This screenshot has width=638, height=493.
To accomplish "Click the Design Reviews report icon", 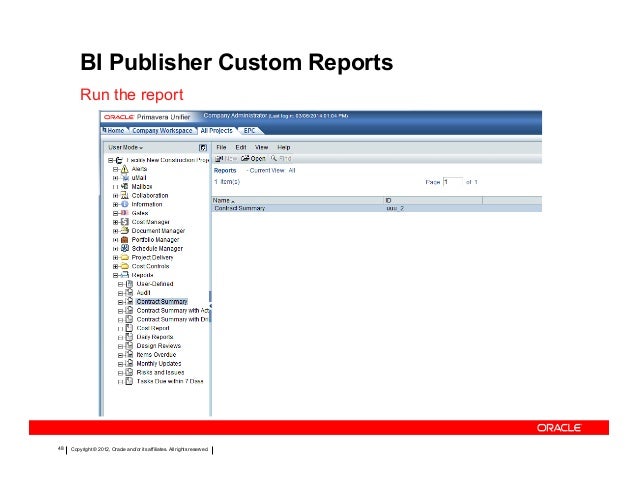I will 129,345.
